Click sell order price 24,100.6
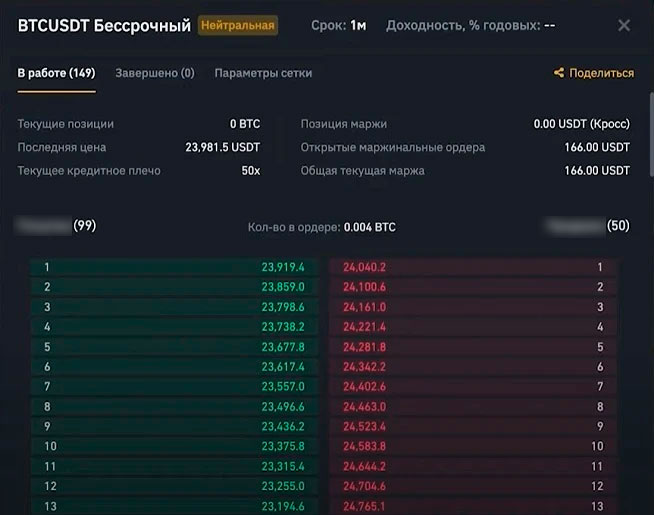 364,287
